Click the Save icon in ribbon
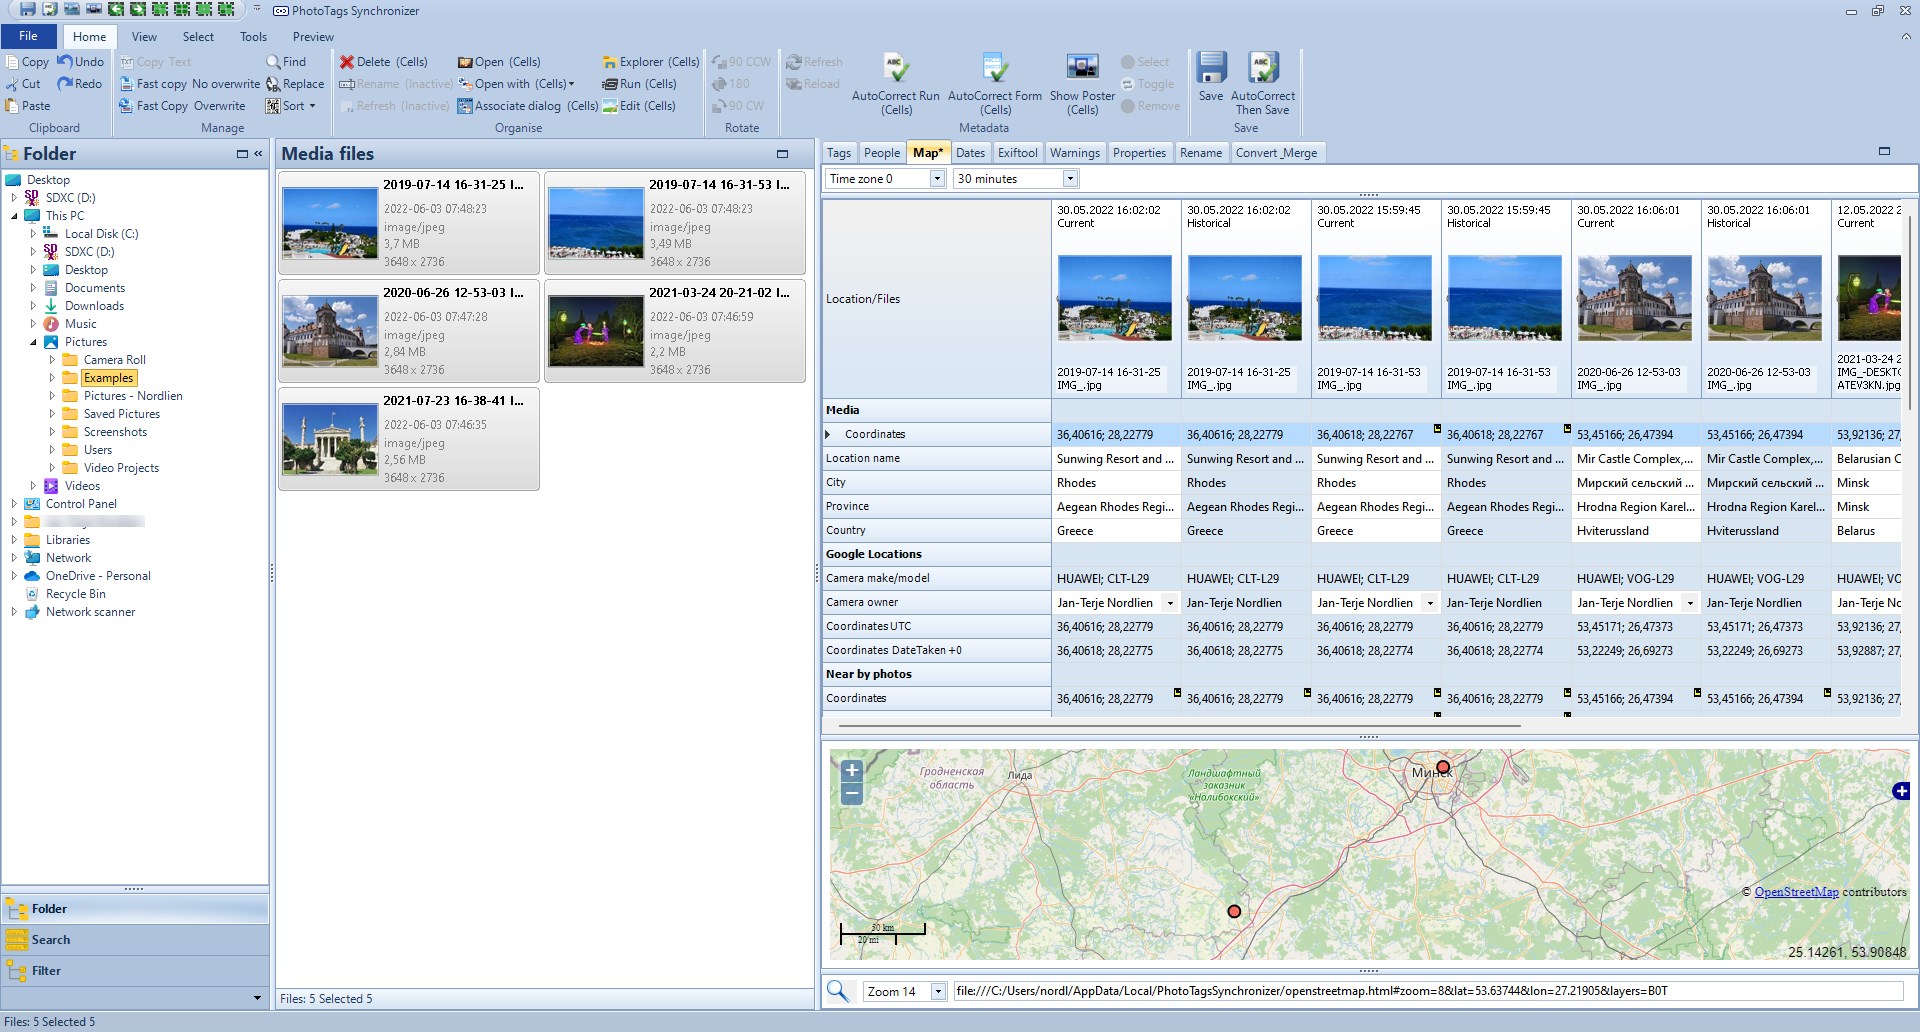The width and height of the screenshot is (1920, 1032). click(x=1211, y=68)
